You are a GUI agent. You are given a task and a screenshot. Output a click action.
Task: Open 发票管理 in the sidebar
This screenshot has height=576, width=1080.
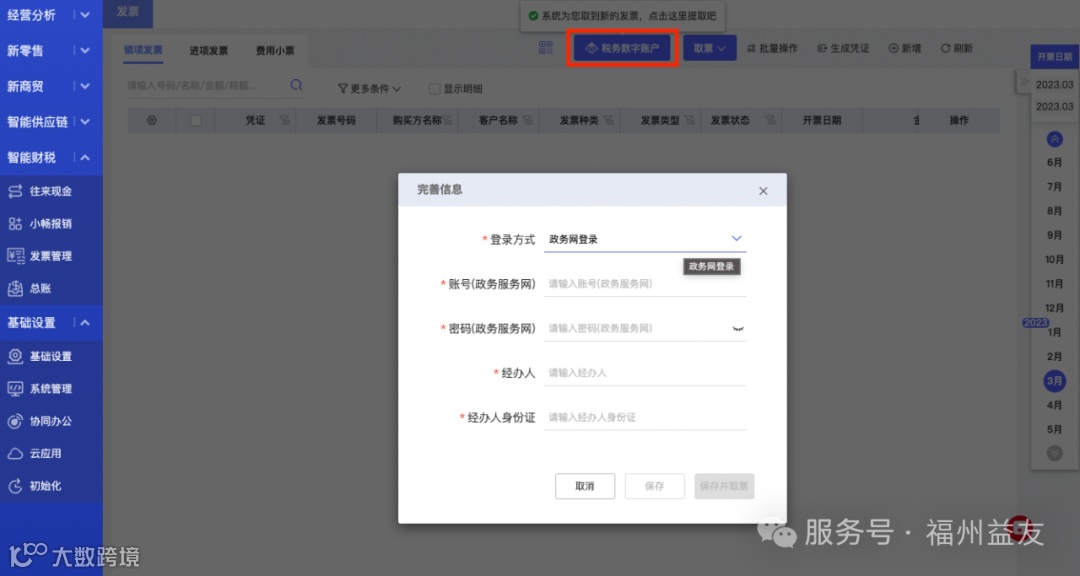pyautogui.click(x=50, y=256)
